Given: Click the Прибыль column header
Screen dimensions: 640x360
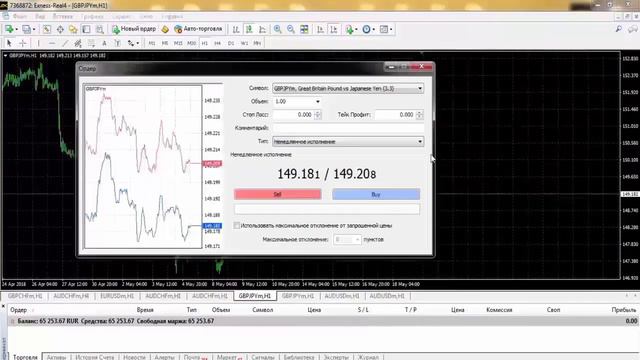Looking at the screenshot, I should [624, 310].
